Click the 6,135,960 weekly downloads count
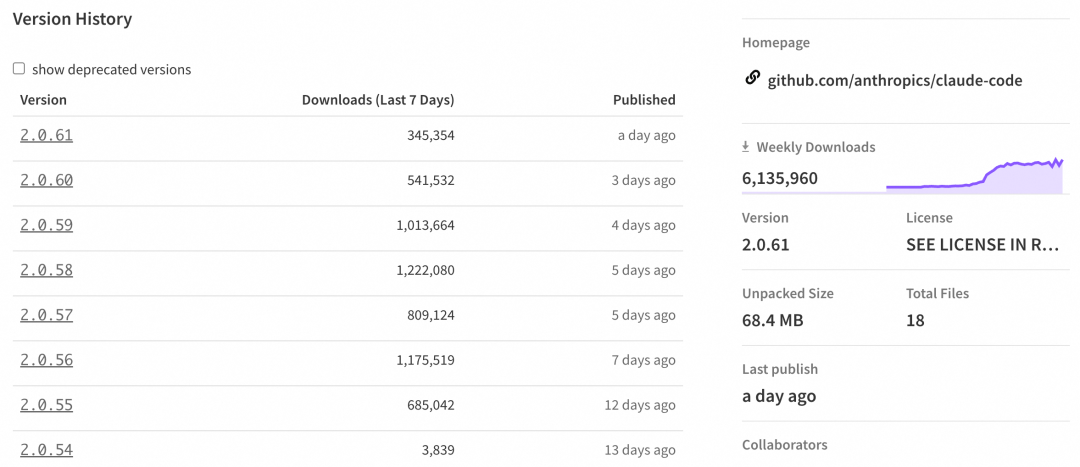 click(780, 179)
